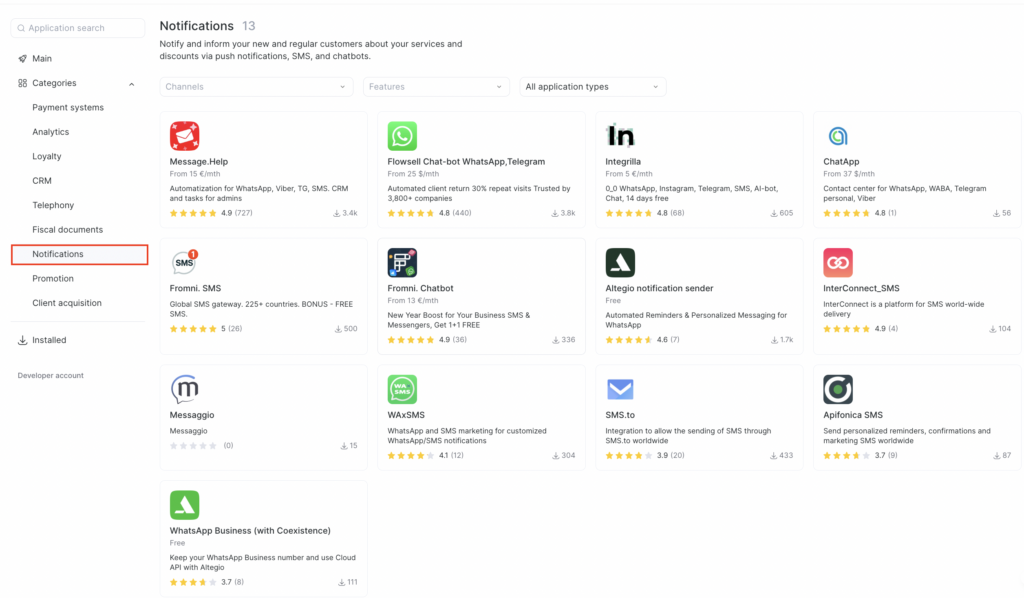Click the Message.Help red envelope app icon
Viewport: 1024px width, 598px height.
pyautogui.click(x=184, y=136)
